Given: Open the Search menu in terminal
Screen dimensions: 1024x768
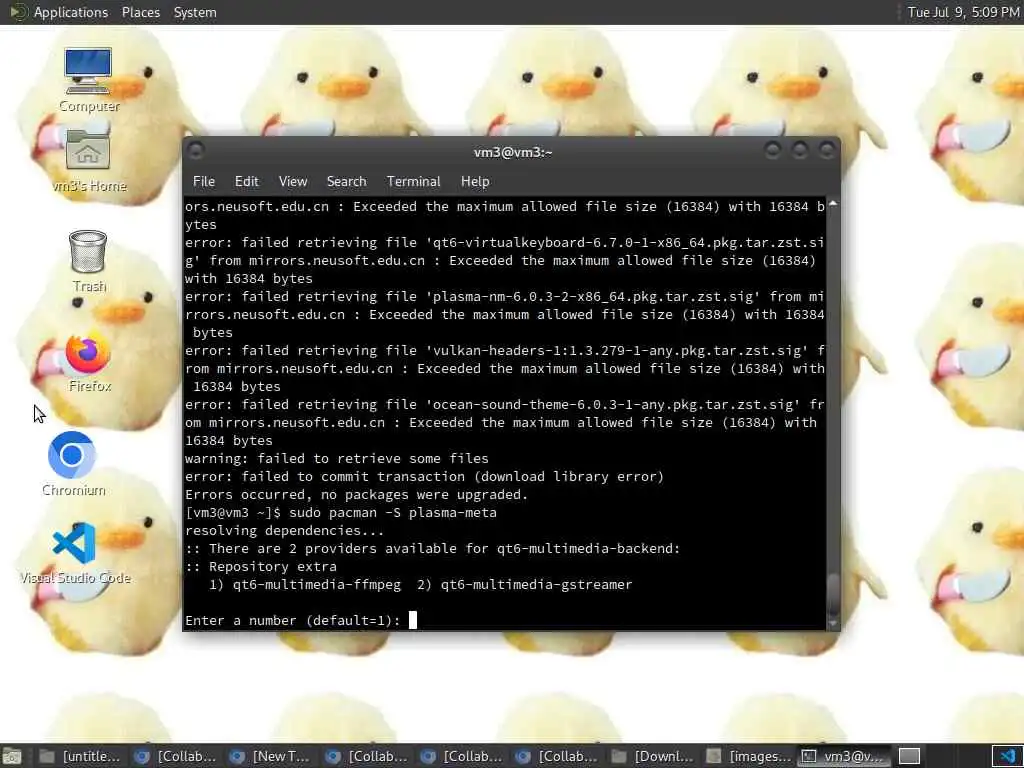Looking at the screenshot, I should click(x=346, y=182).
